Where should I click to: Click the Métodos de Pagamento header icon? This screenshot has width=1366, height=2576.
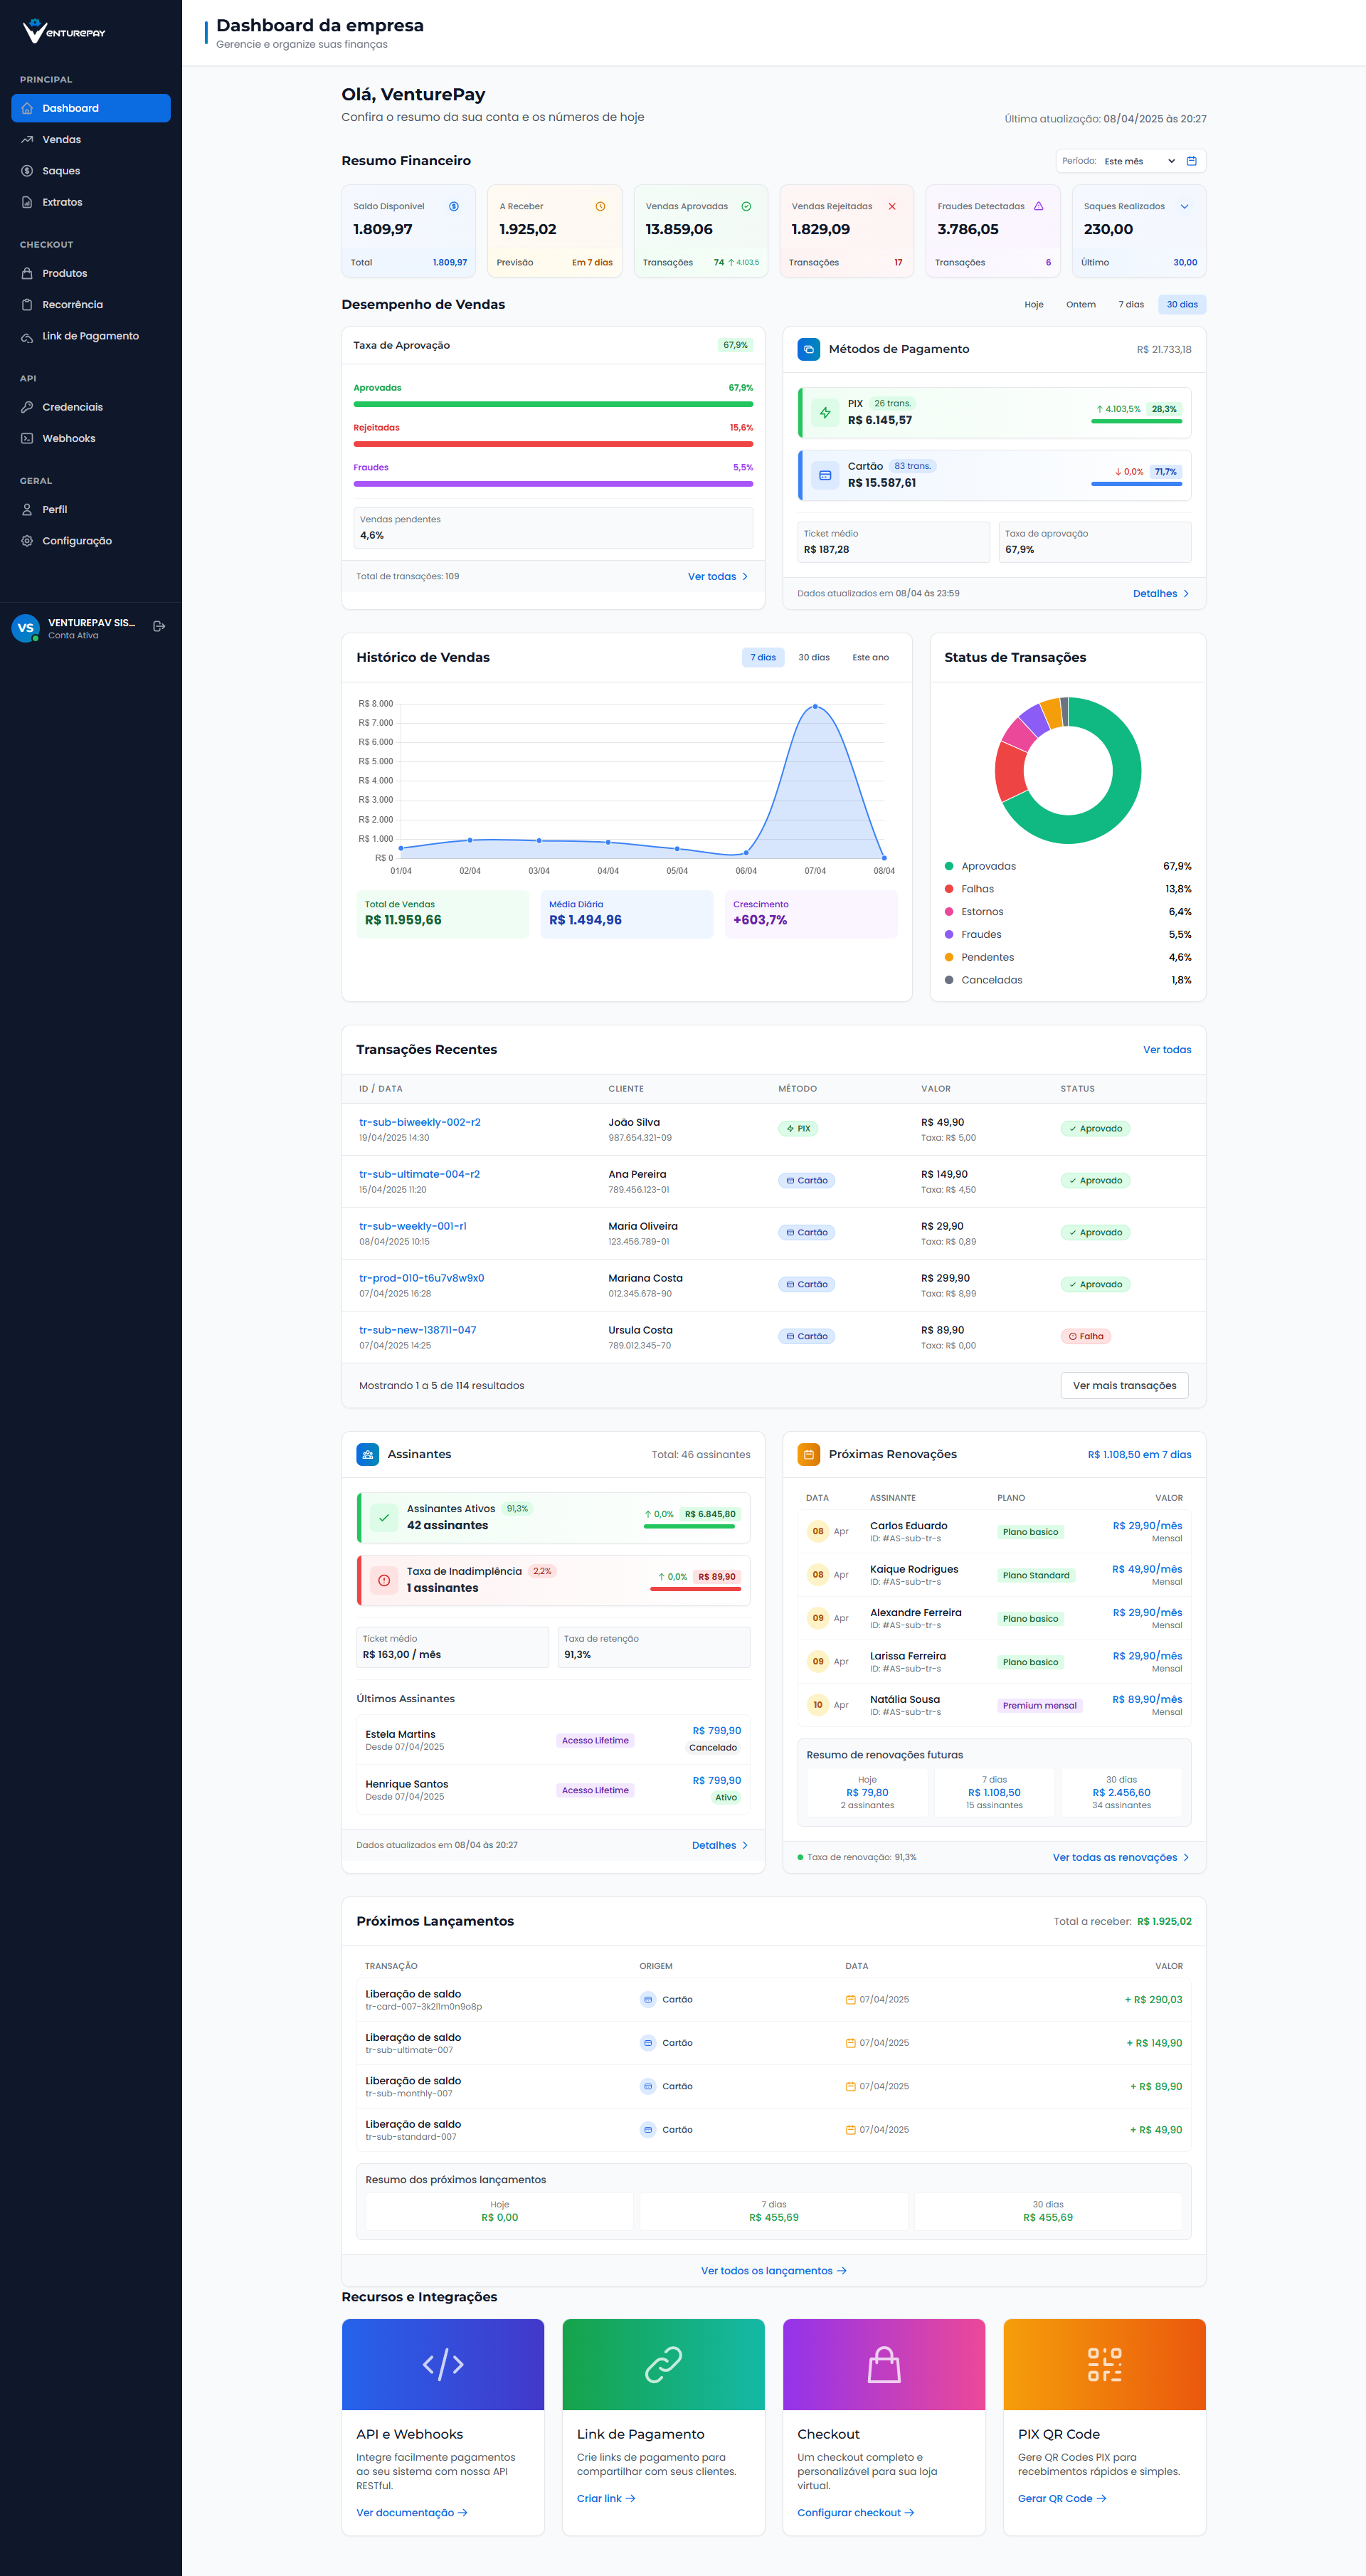pyautogui.click(x=808, y=349)
